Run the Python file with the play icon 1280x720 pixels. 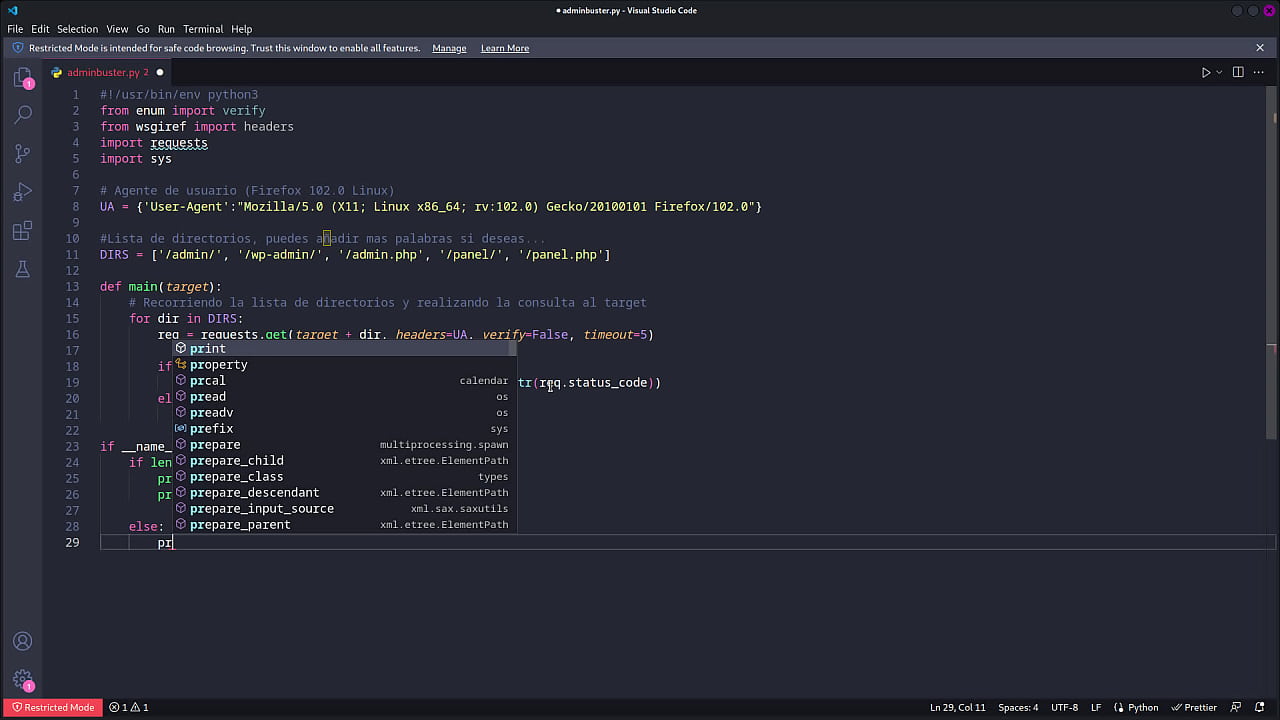click(1205, 72)
